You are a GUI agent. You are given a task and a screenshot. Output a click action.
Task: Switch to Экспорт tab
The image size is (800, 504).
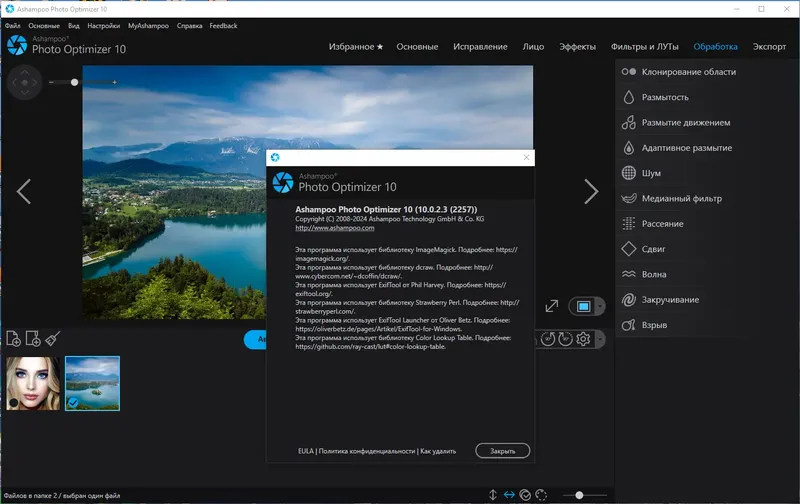[x=769, y=46]
